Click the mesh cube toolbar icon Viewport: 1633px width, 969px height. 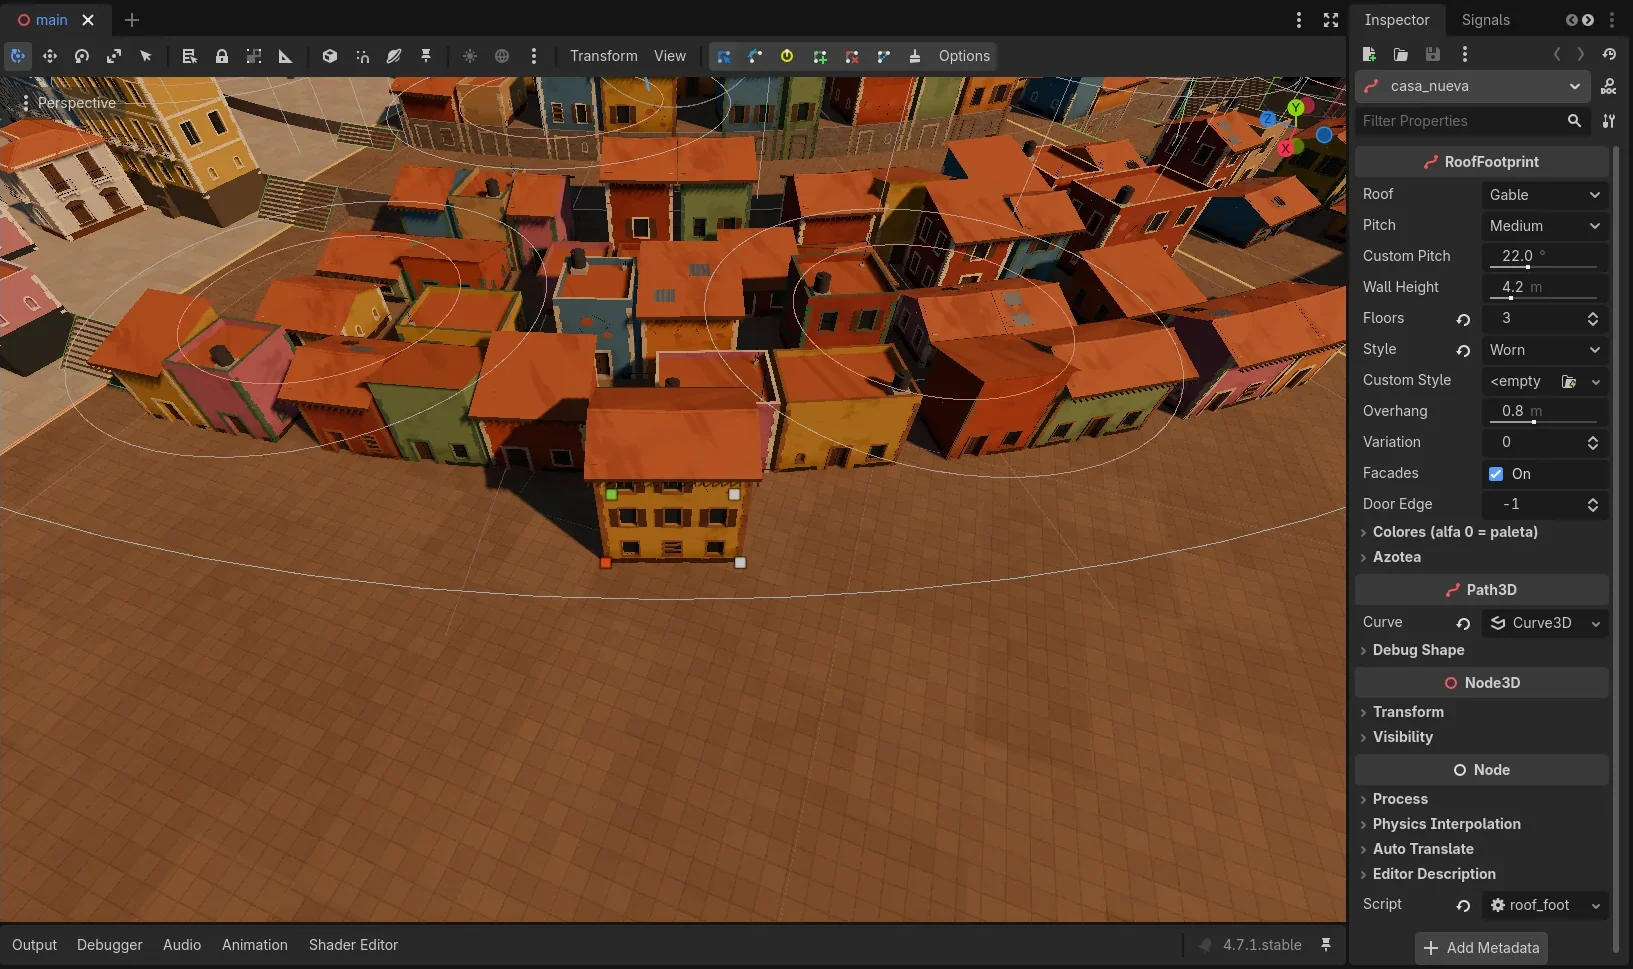tap(330, 56)
